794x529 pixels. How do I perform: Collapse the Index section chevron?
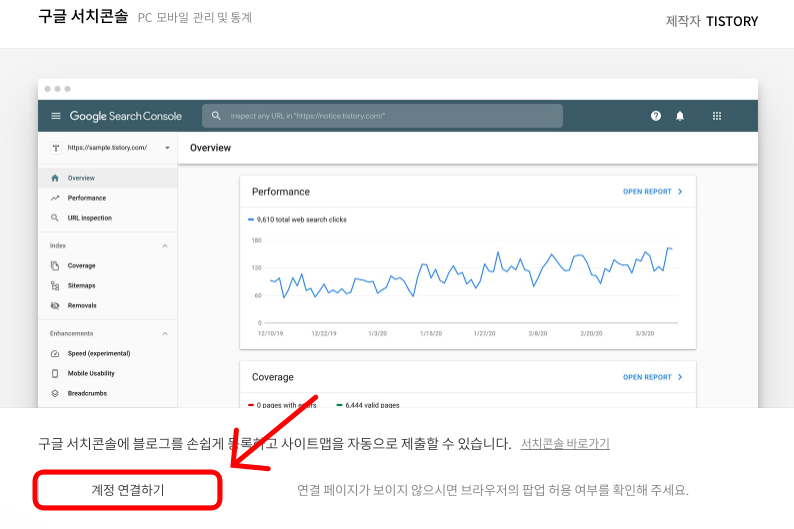pos(165,246)
